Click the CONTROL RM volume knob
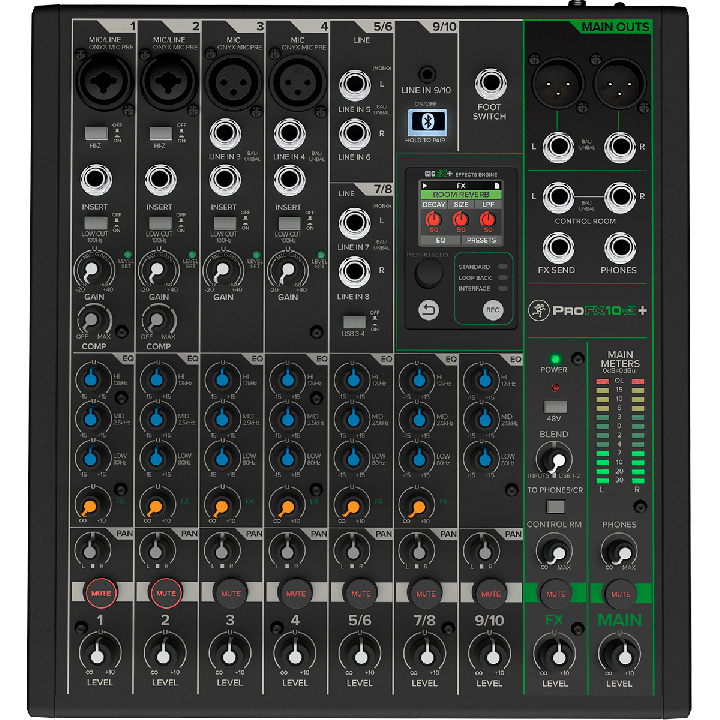Screen dimensions: 720x720 click(555, 551)
